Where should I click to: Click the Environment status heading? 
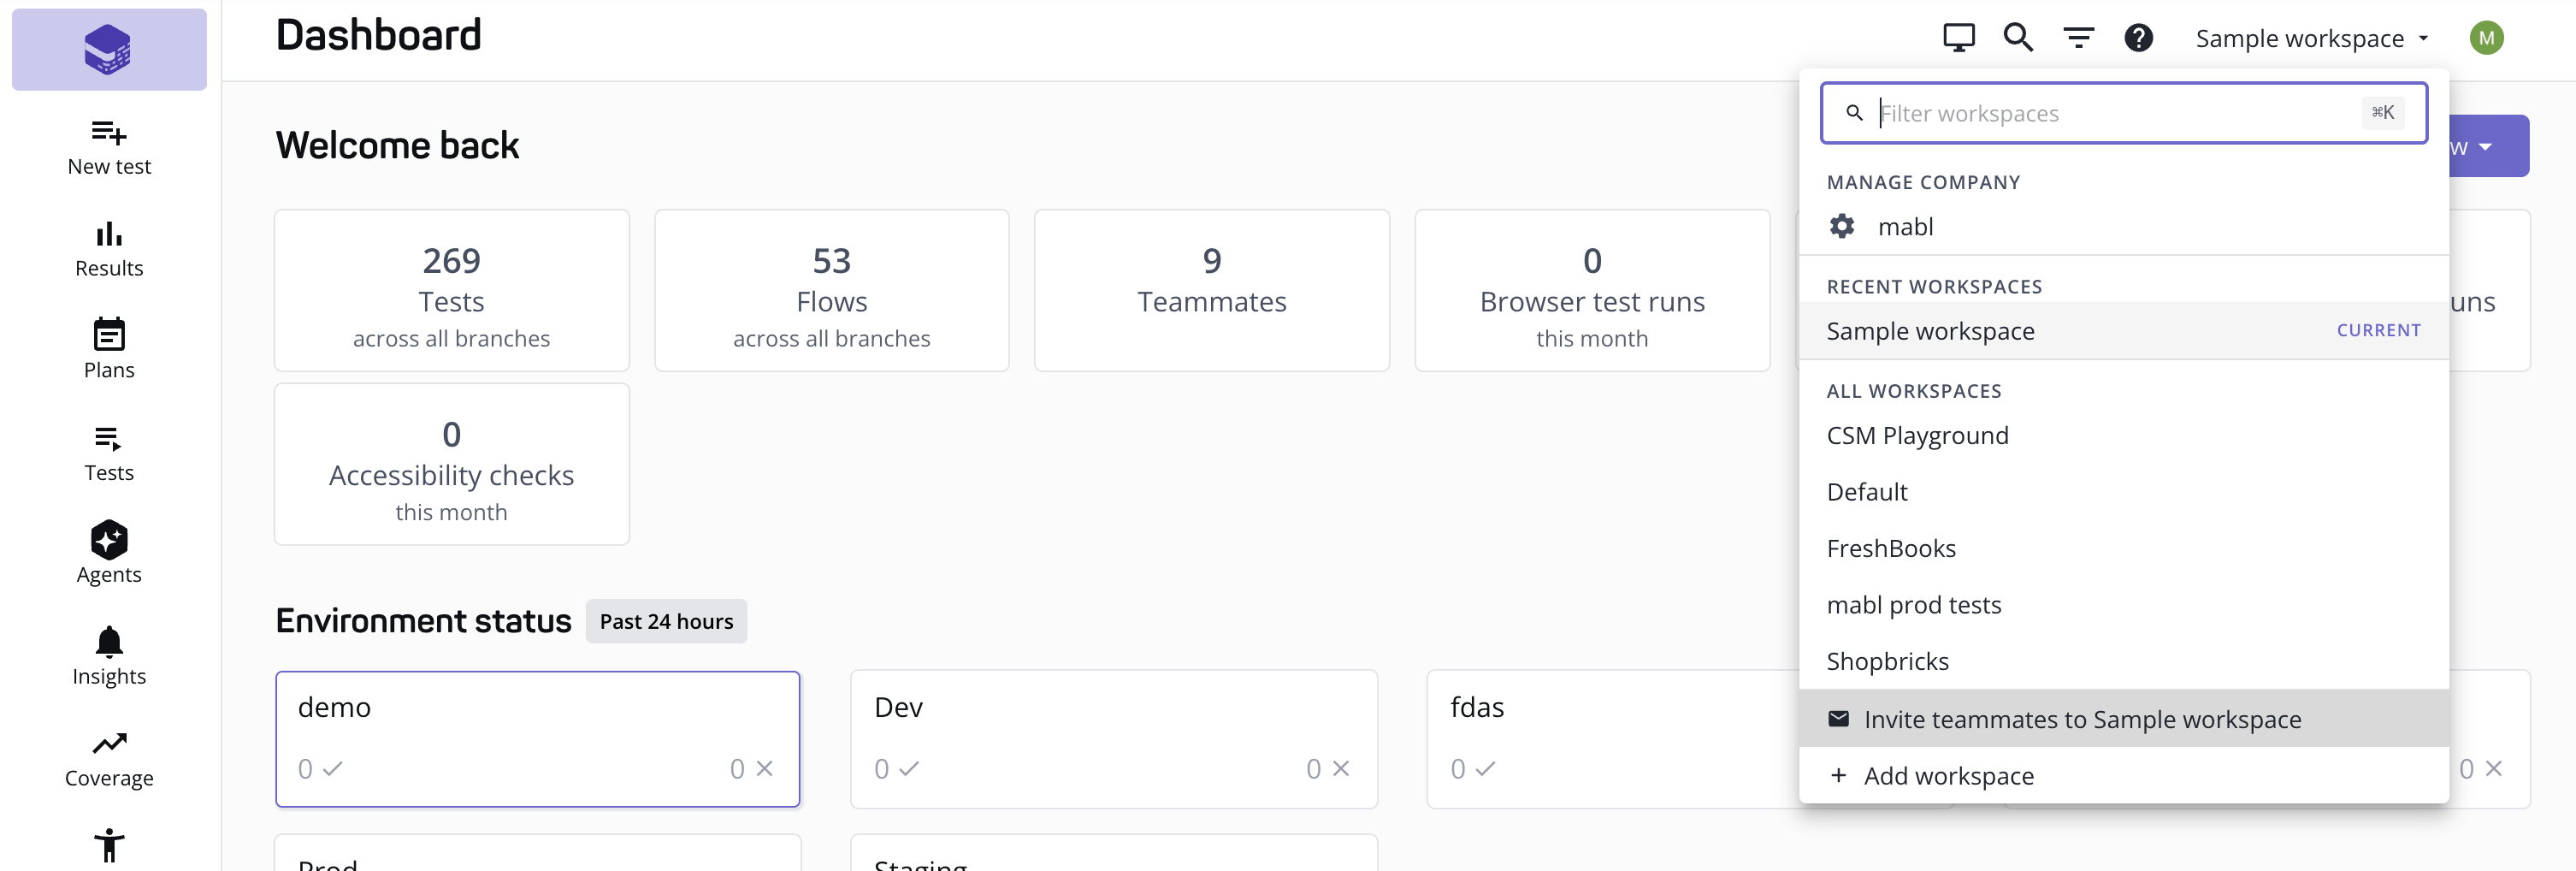[423, 620]
